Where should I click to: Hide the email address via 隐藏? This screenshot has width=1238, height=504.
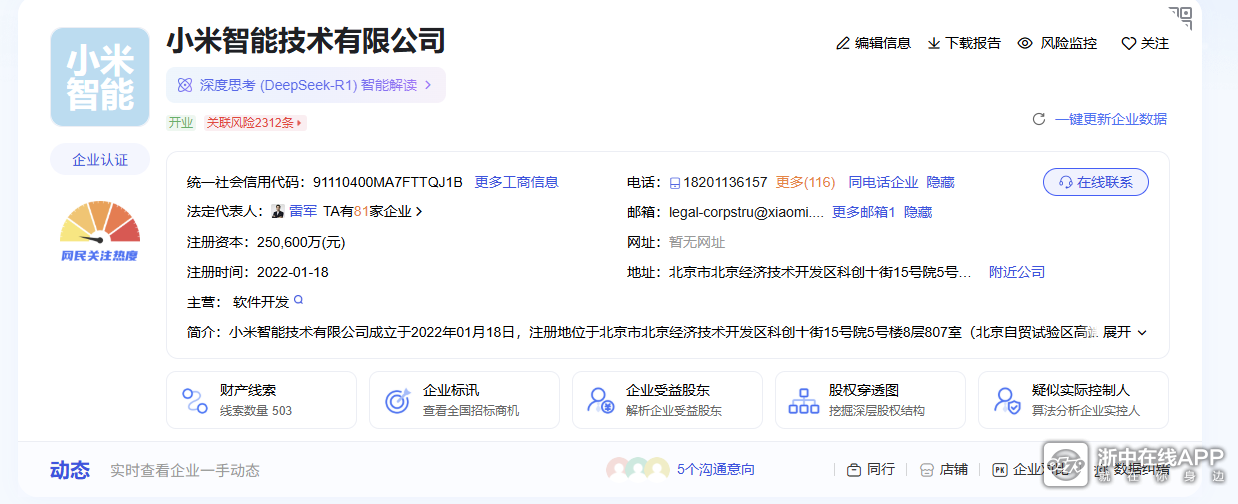click(918, 212)
